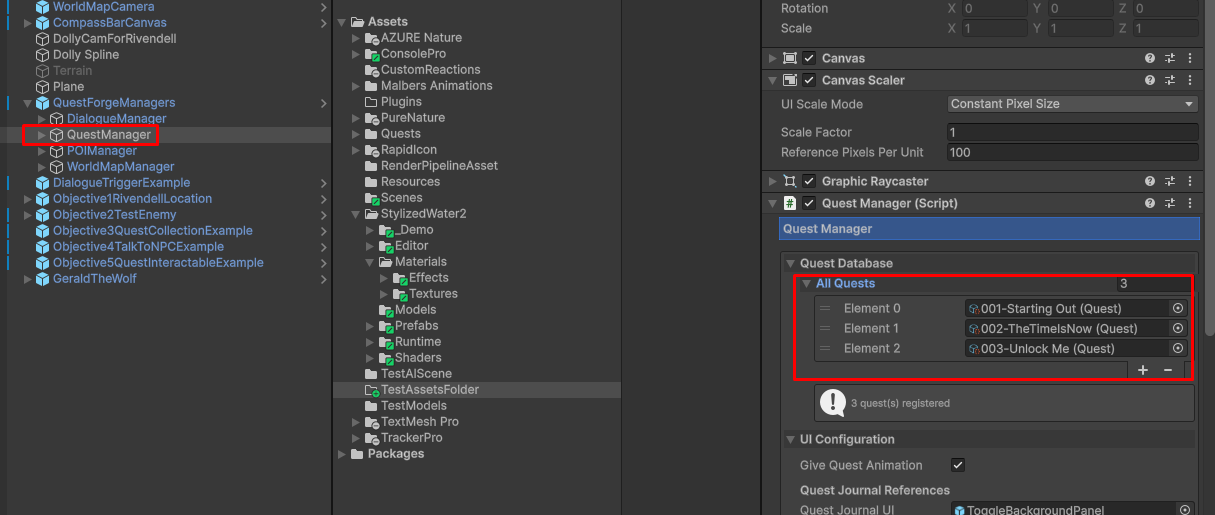This screenshot has width=1215, height=515.
Task: Click the GeraldTheWolf prefab cube icon
Action: click(42, 279)
